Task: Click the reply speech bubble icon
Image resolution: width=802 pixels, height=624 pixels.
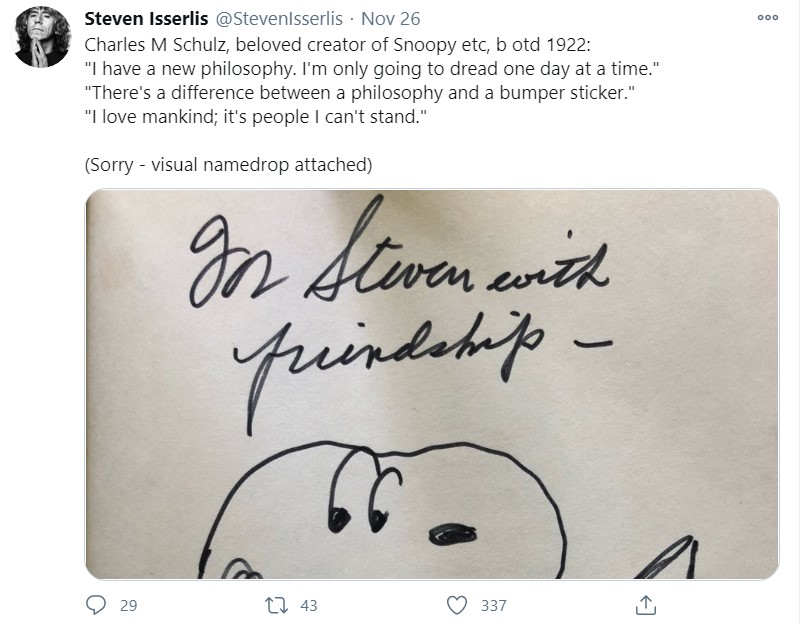Action: (97, 605)
